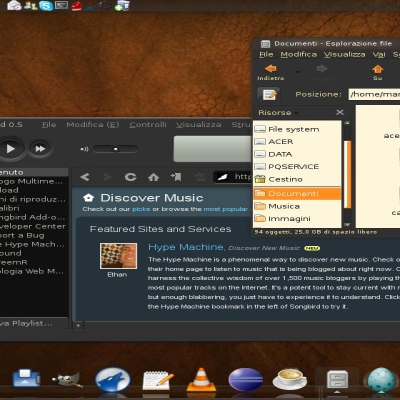The image size is (400, 400).
Task: Skip to next track in Songbird
Action: pos(40,149)
